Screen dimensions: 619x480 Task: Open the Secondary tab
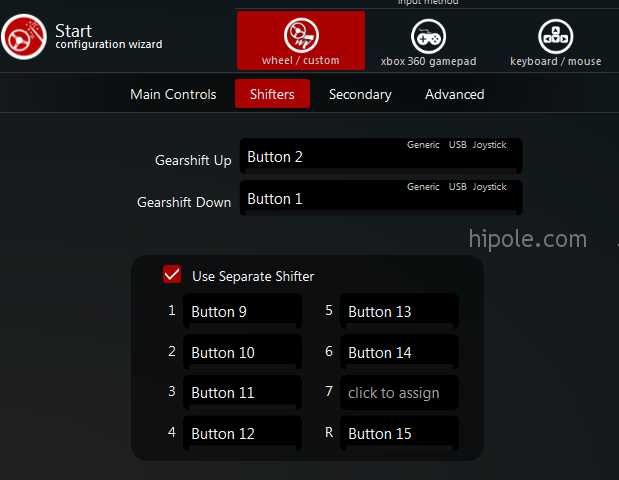point(360,94)
